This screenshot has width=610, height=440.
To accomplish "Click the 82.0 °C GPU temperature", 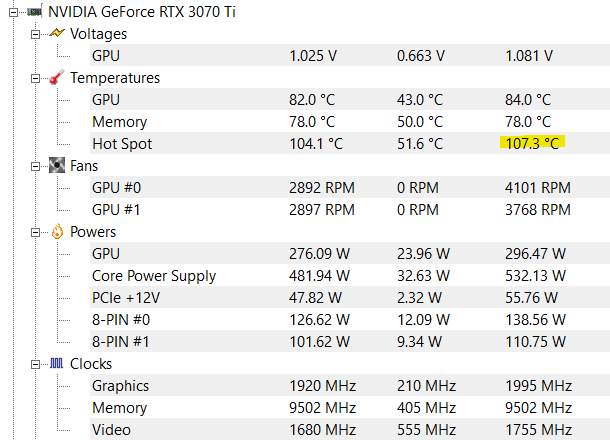I will 312,100.
